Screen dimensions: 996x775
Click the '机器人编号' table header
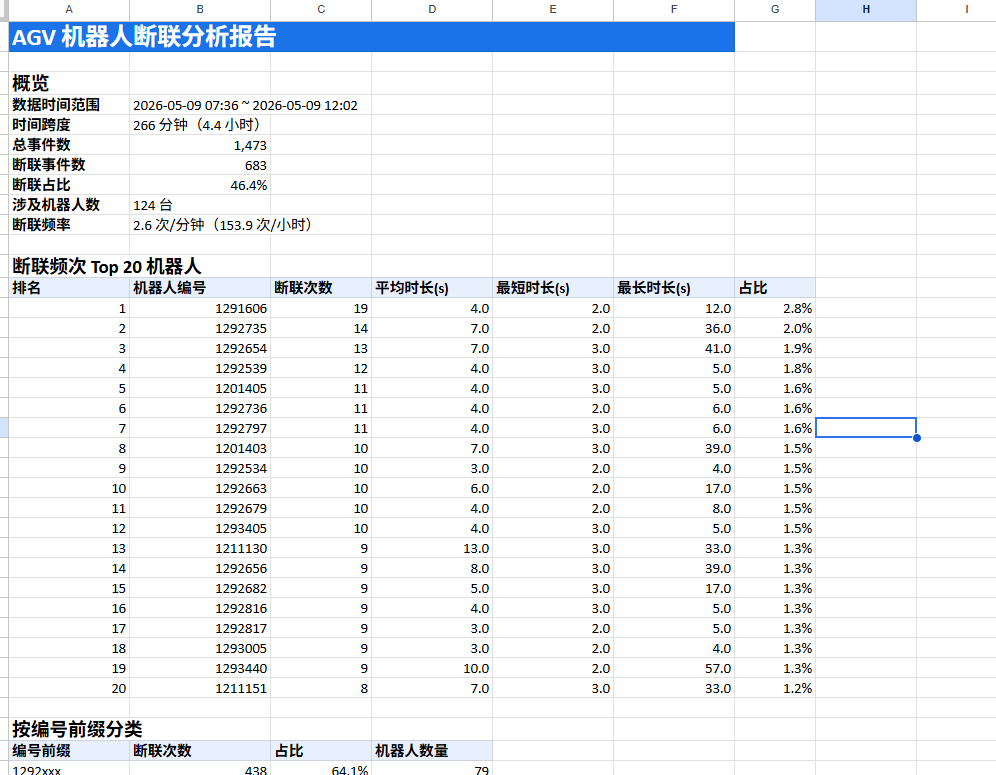click(x=199, y=288)
